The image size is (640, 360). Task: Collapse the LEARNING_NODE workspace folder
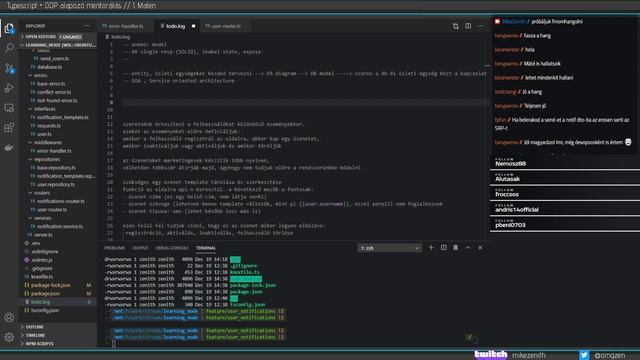pyautogui.click(x=58, y=45)
